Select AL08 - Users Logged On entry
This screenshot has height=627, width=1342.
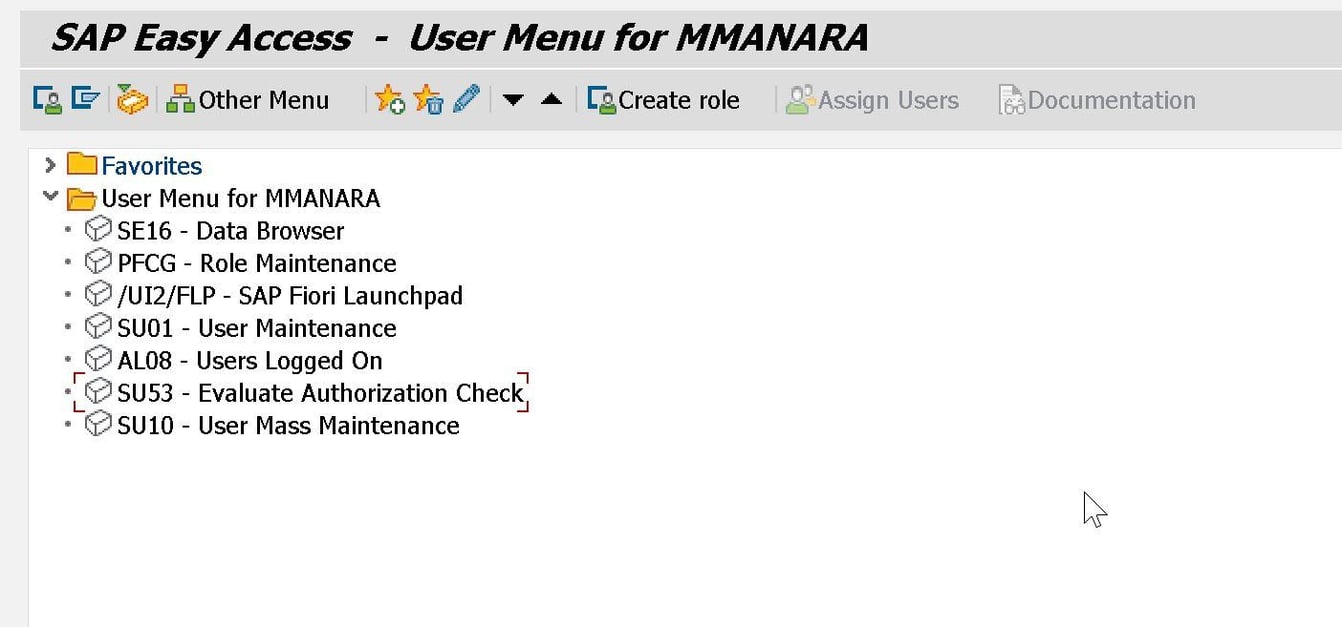[234, 360]
